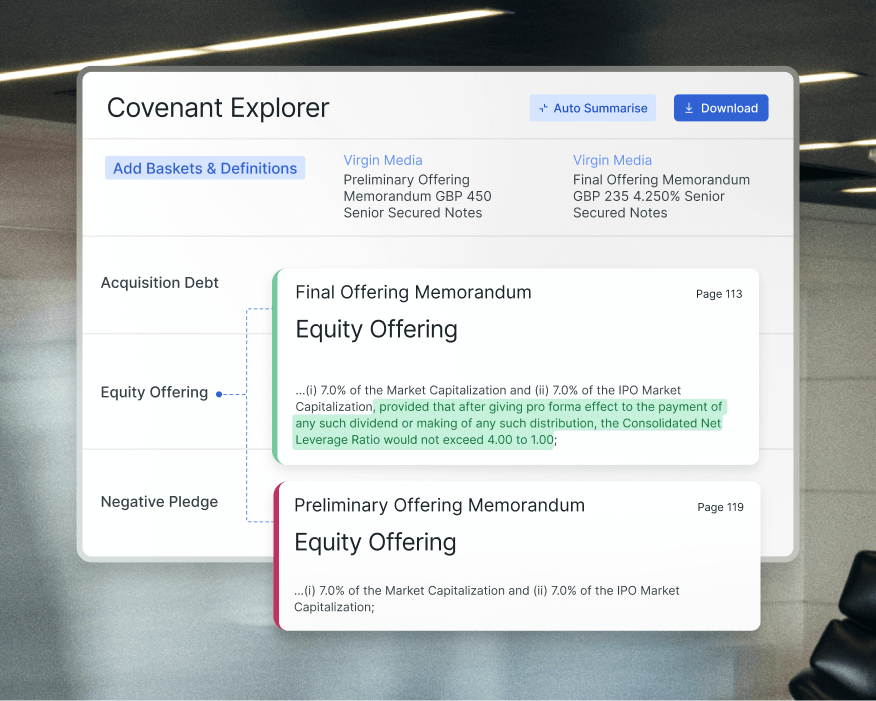The height and width of the screenshot is (701, 876).
Task: Click Page 113 on the Final Memorandum card
Action: 718,294
